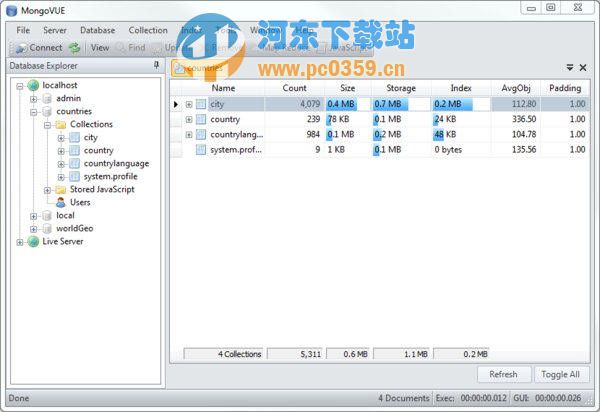Switch to the countries tab
Screen dimensions: 600x412
point(198,68)
